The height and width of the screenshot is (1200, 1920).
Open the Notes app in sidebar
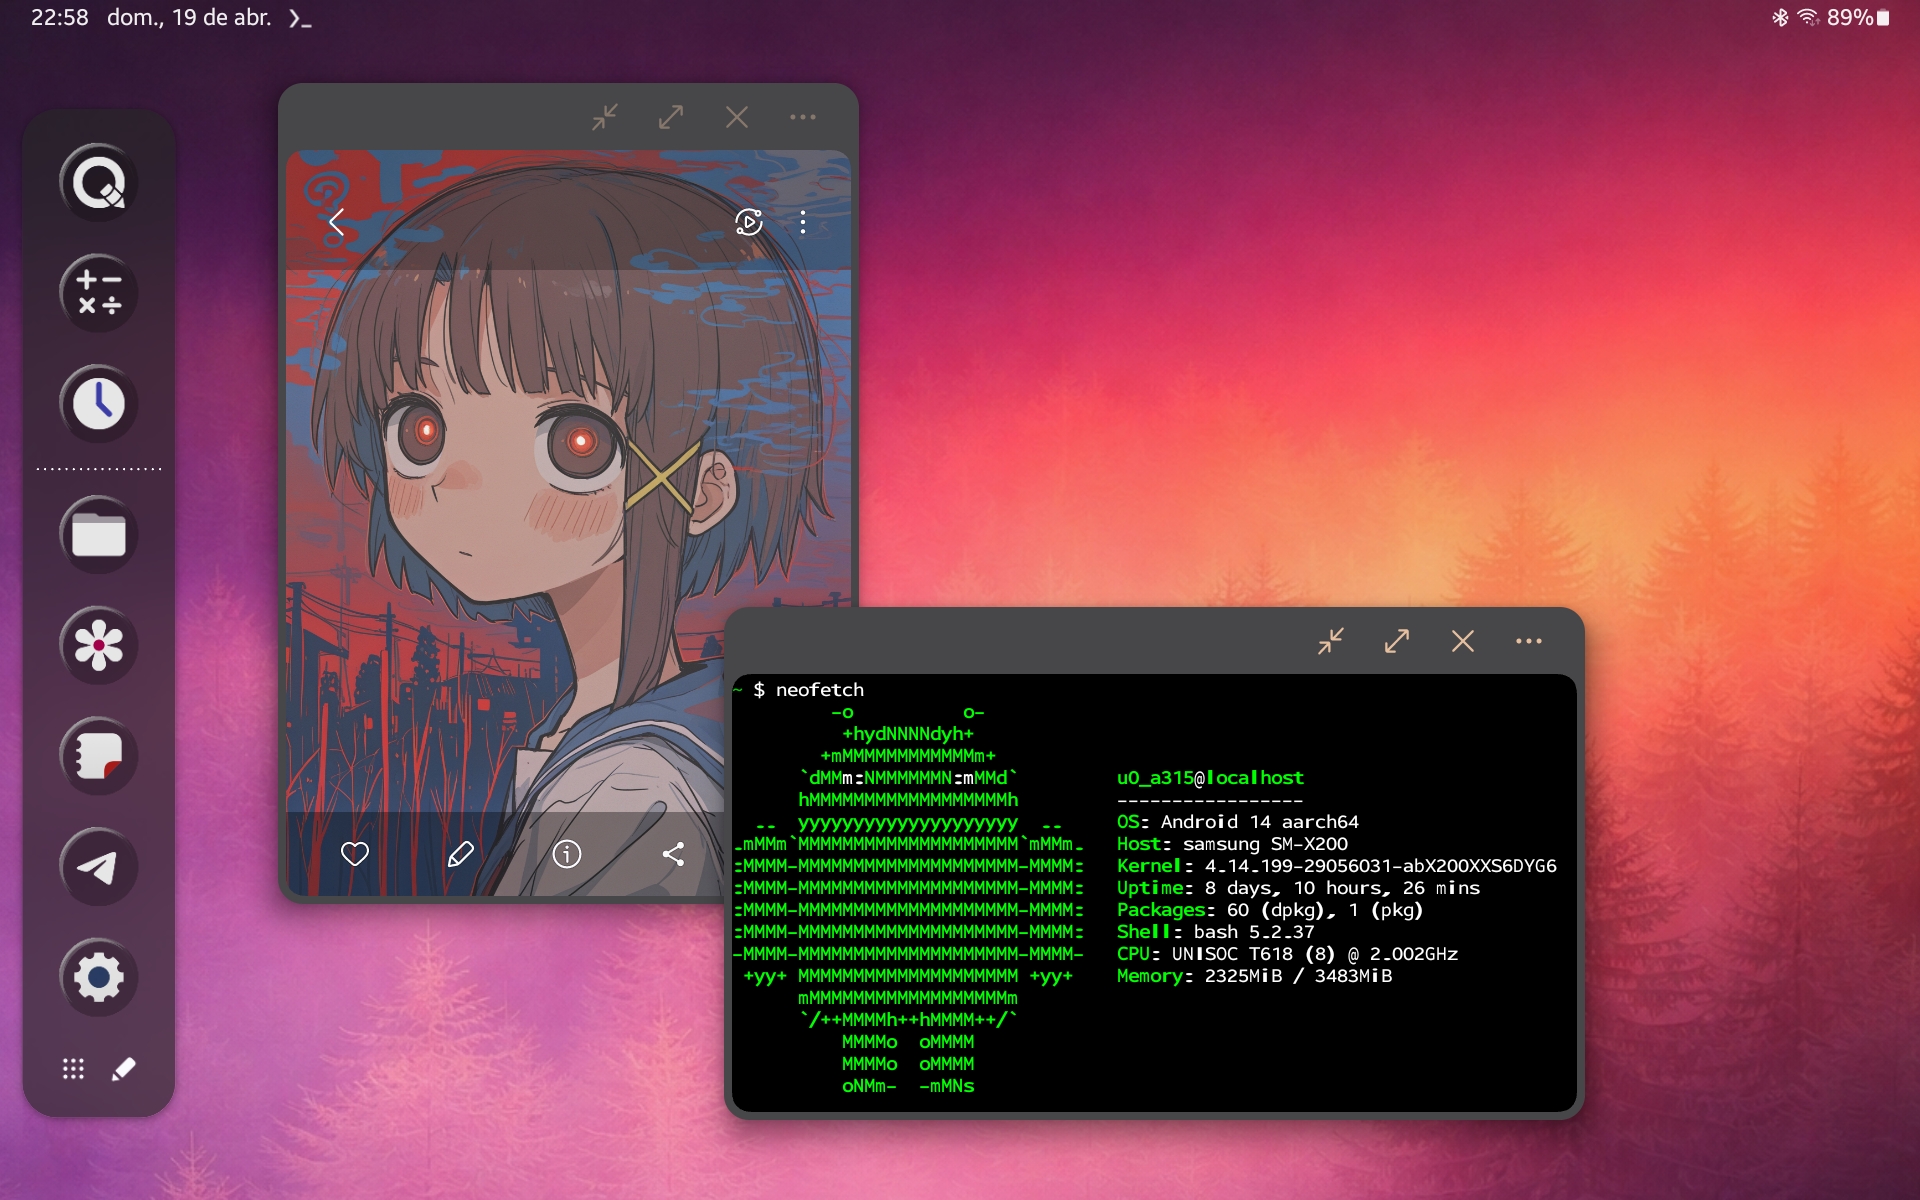point(98,756)
